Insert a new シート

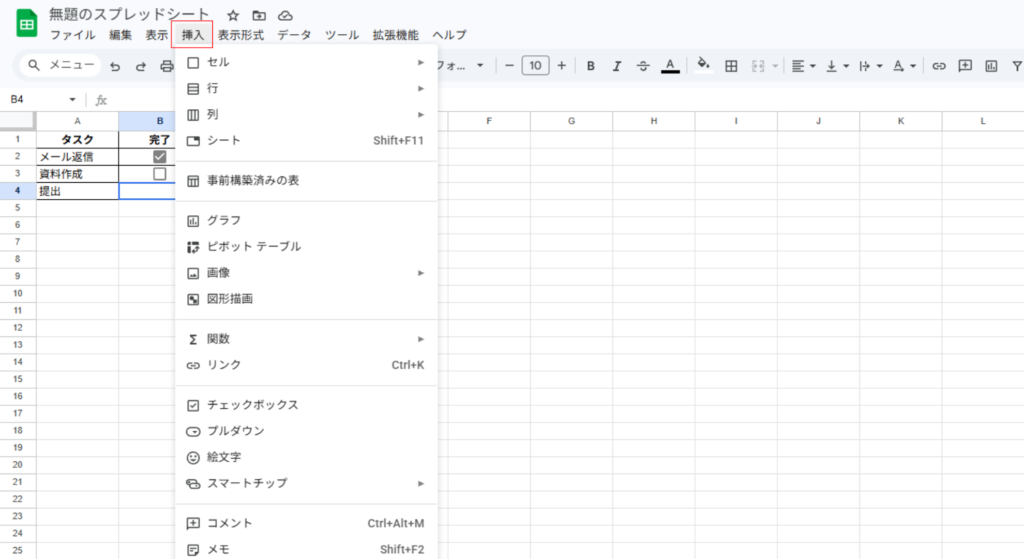[x=306, y=140]
